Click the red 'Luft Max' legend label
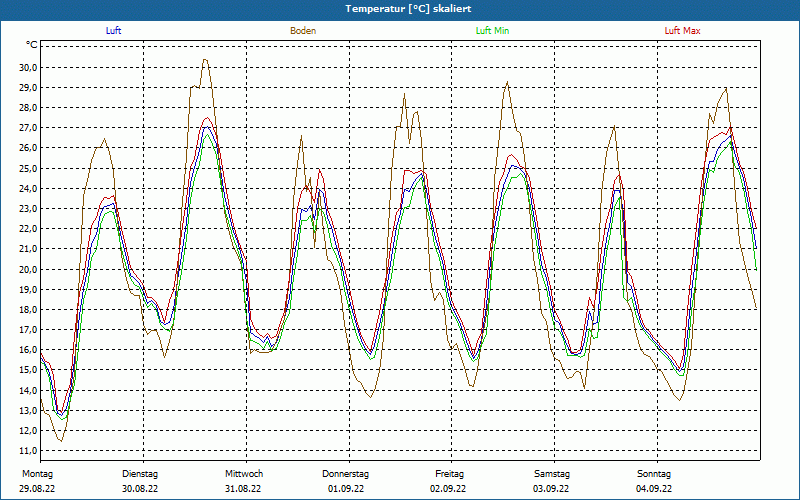800x500 pixels. pos(683,31)
